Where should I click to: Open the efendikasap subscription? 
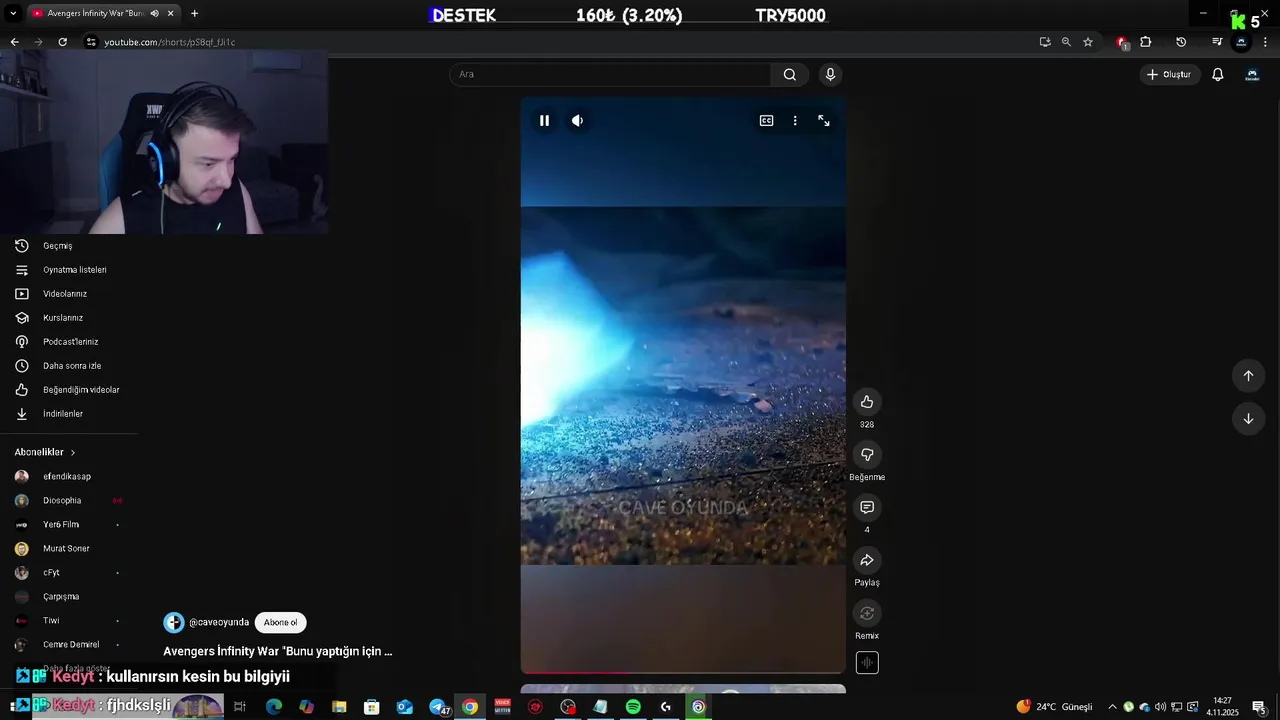point(68,477)
